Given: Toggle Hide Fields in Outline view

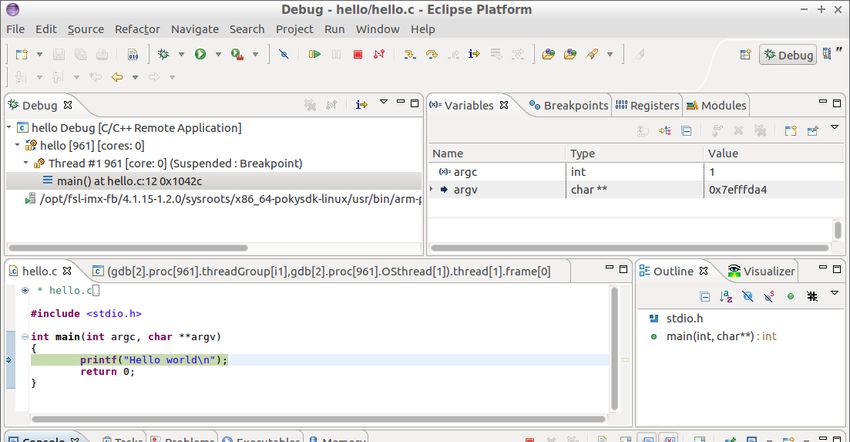Looking at the screenshot, I should (x=748, y=296).
